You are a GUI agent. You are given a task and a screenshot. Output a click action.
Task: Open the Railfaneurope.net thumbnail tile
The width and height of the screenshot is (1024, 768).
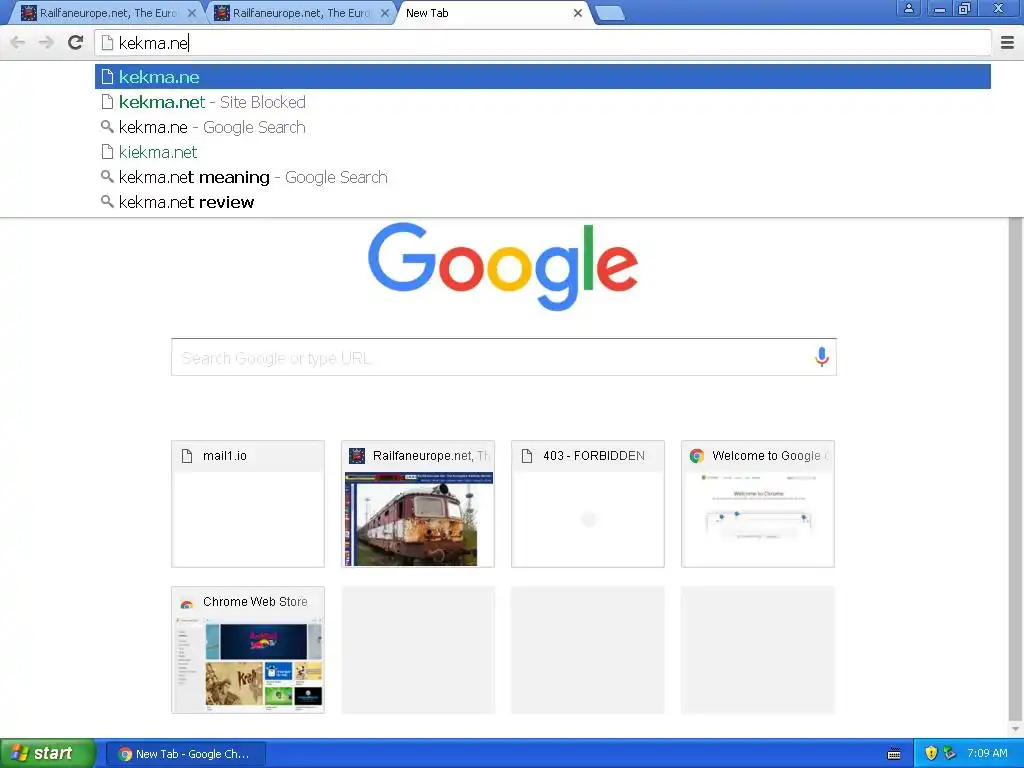click(x=418, y=504)
